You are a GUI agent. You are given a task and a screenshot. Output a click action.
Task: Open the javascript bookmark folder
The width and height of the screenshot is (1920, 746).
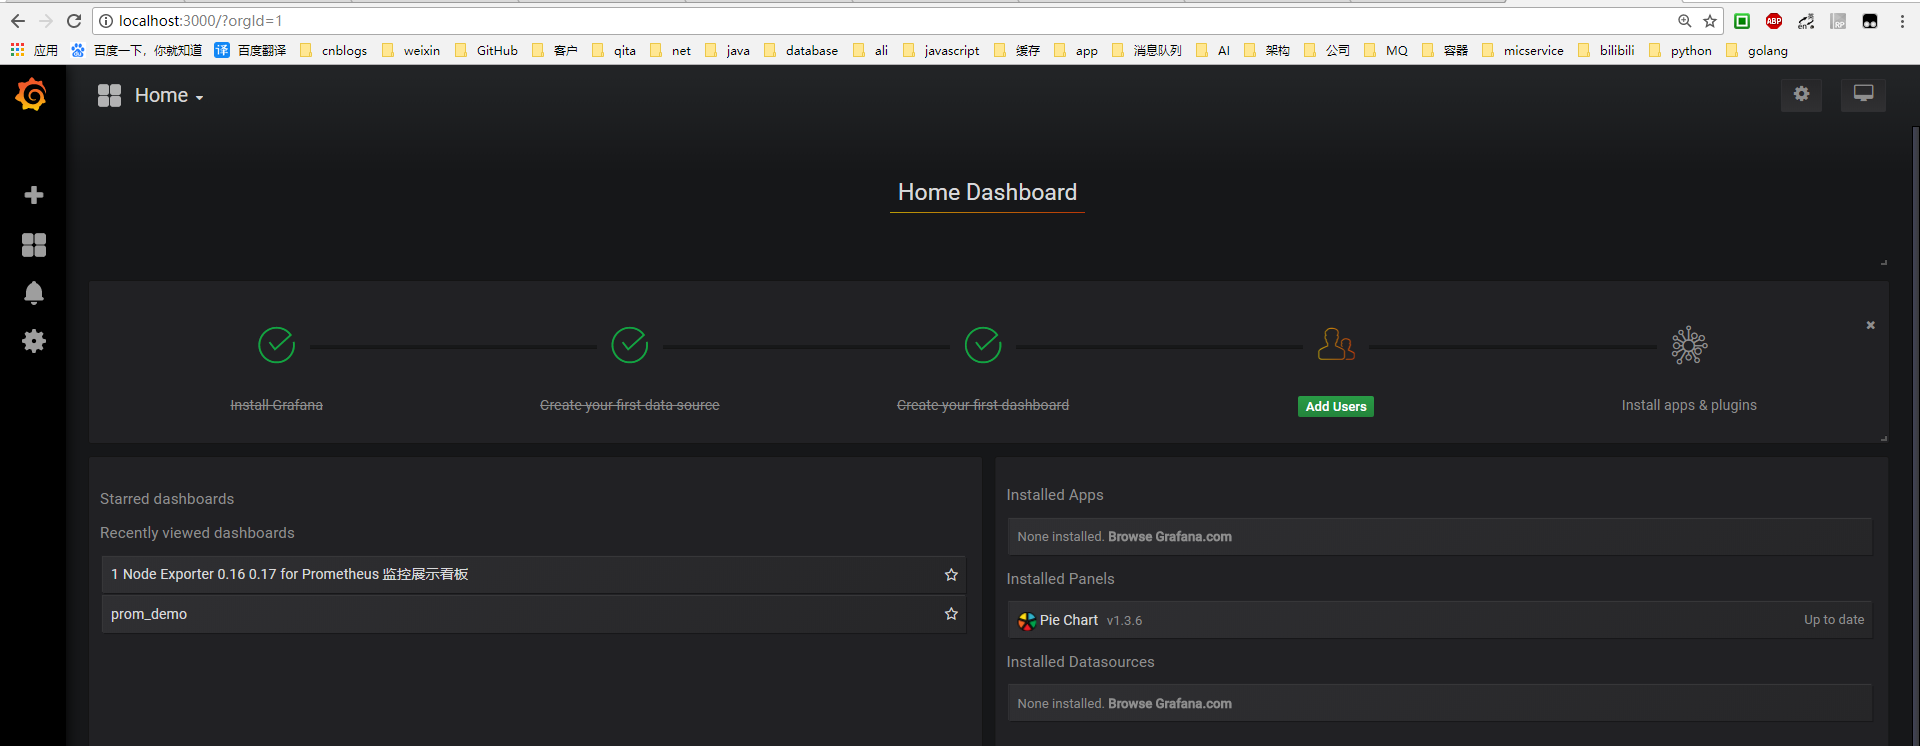point(941,50)
